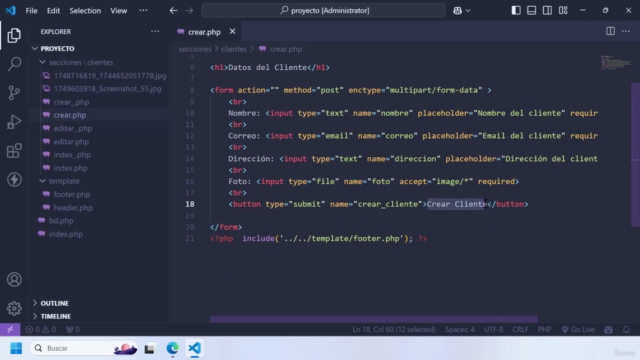
Task: Open the File menu
Action: [x=31, y=11]
